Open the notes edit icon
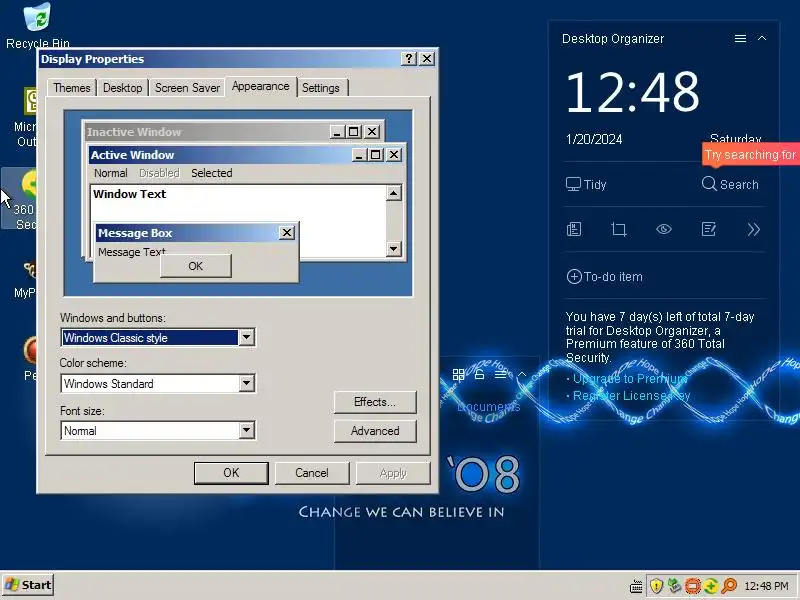The image size is (800, 600). click(709, 229)
